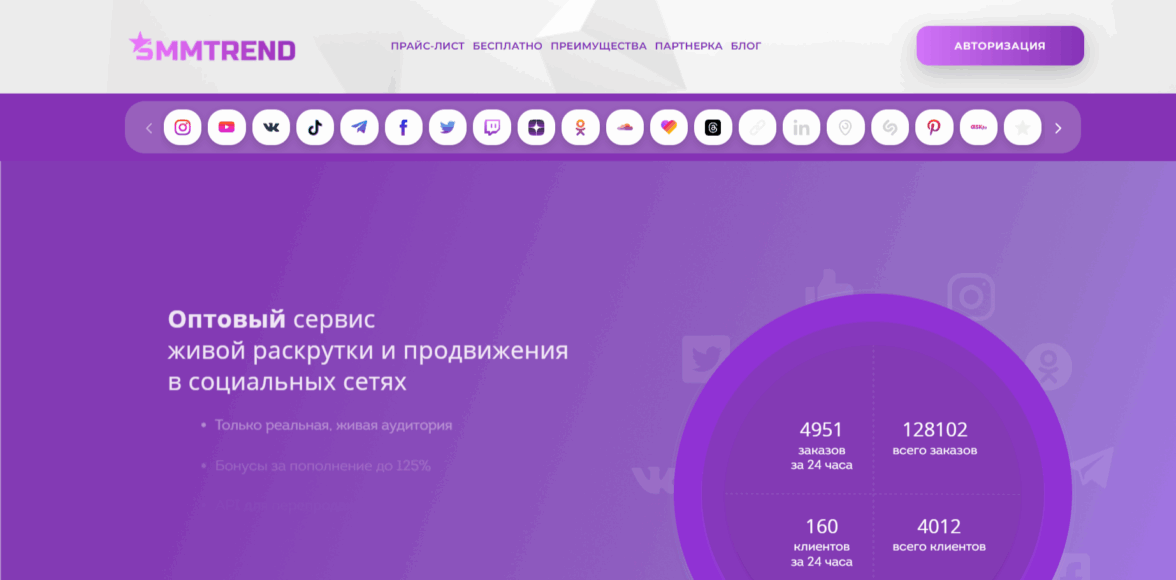The width and height of the screenshot is (1176, 580).
Task: Open the ПРАЙС-ЛИСТ menu item
Action: point(427,46)
